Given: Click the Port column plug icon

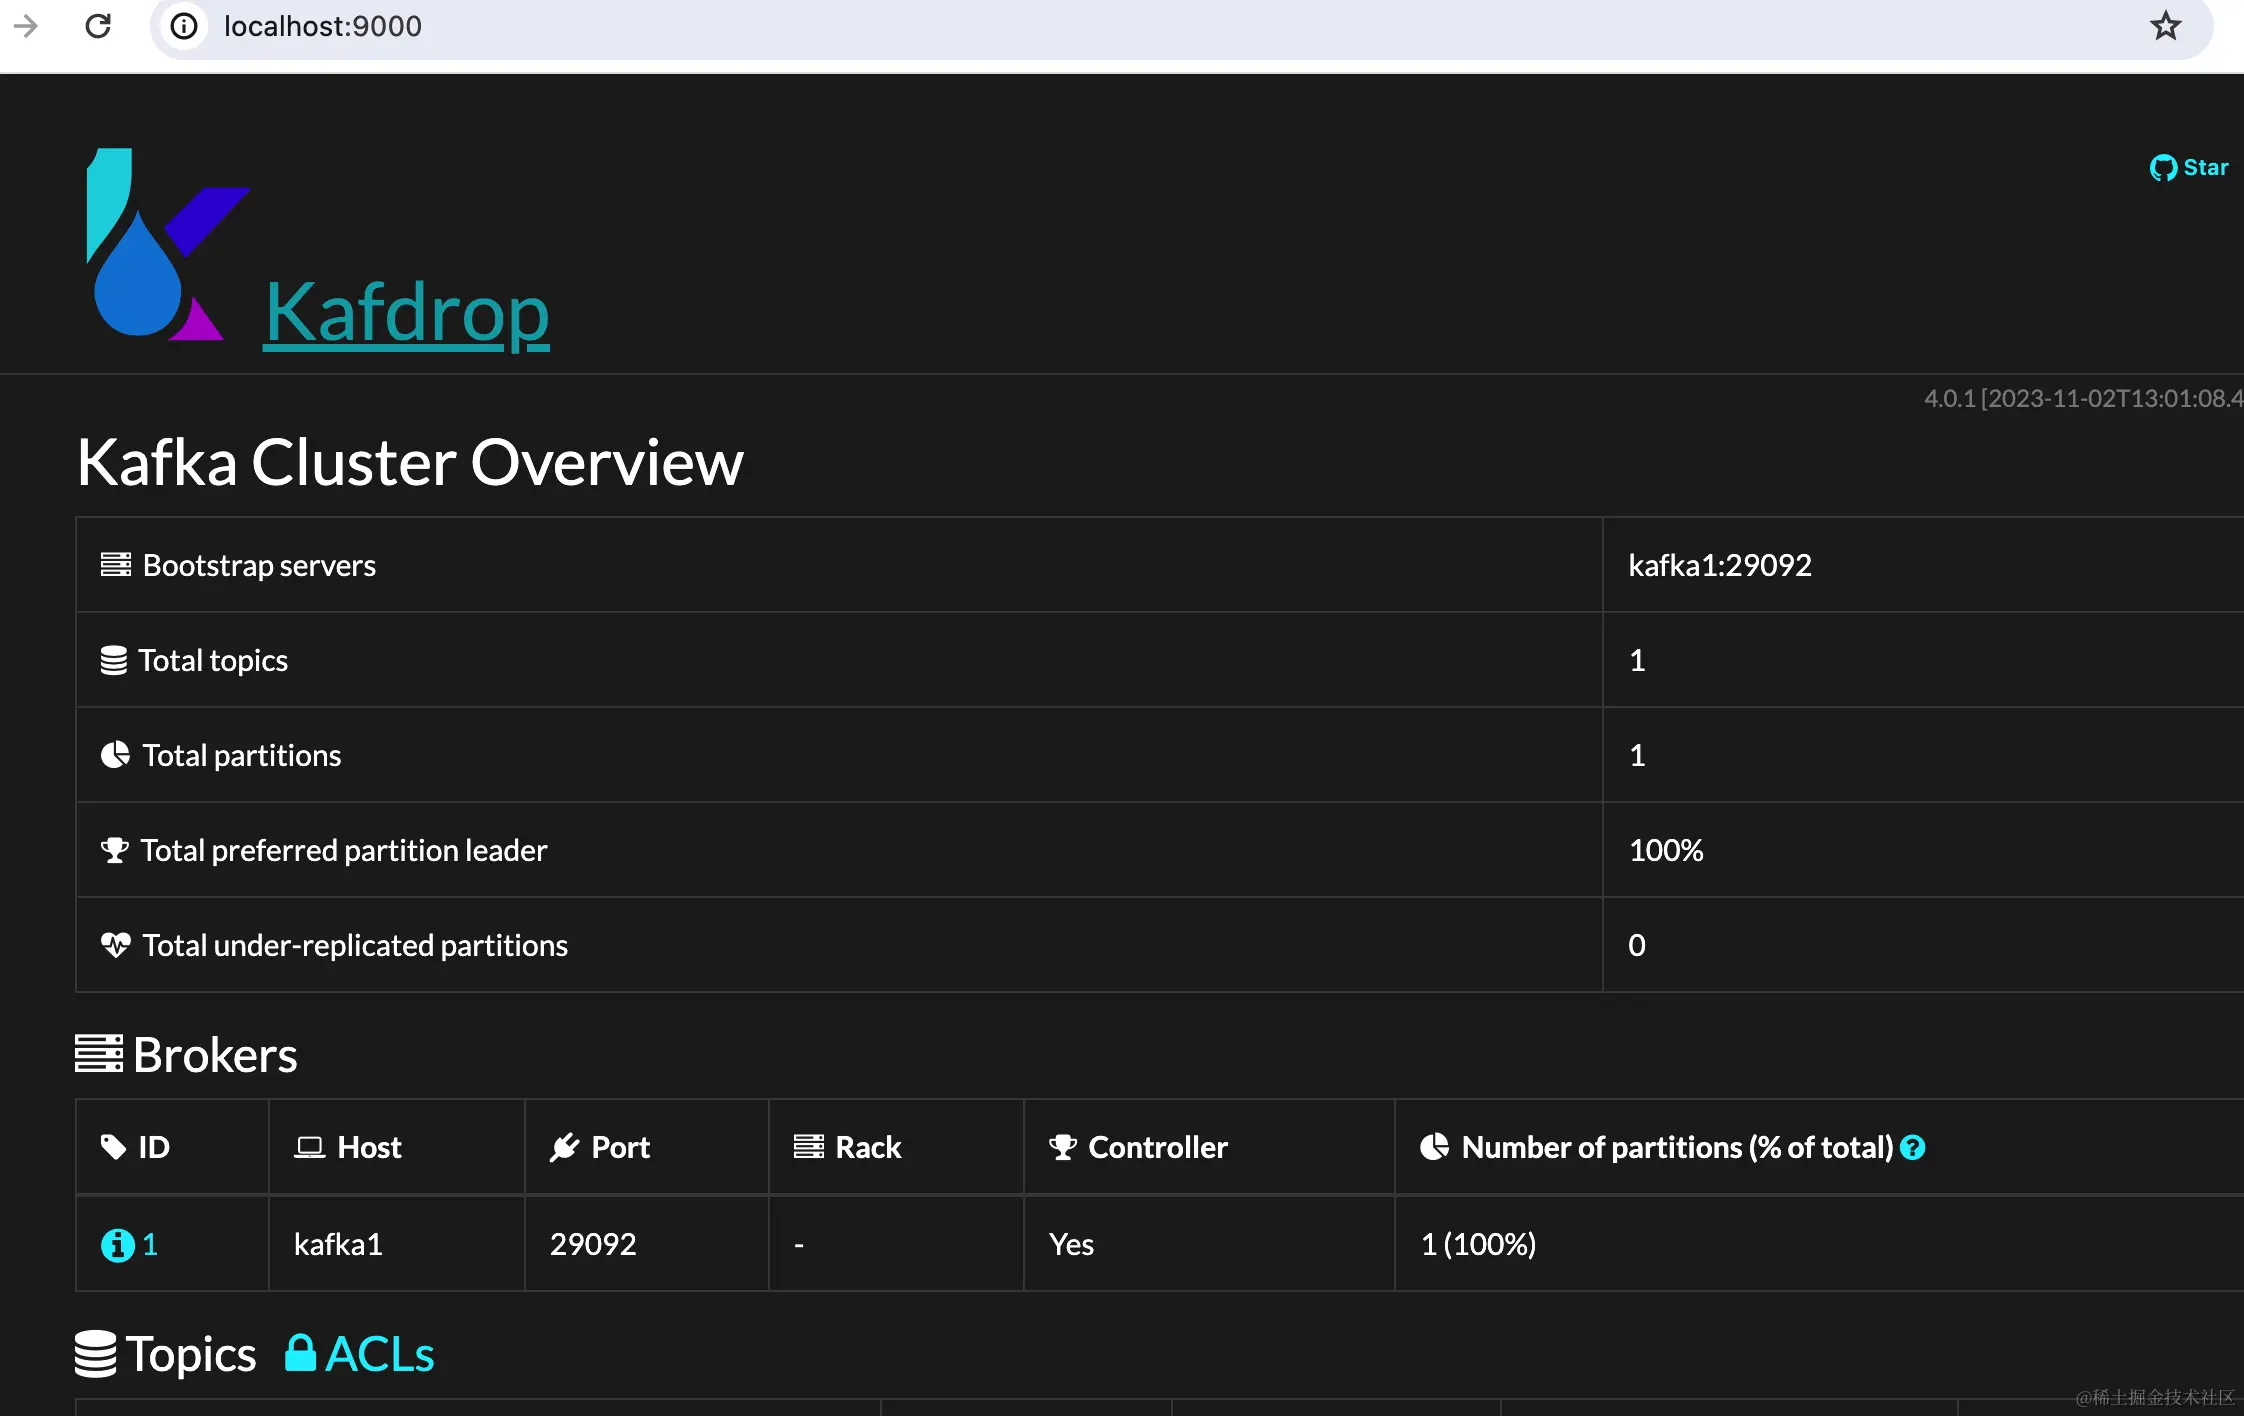Looking at the screenshot, I should coord(565,1147).
